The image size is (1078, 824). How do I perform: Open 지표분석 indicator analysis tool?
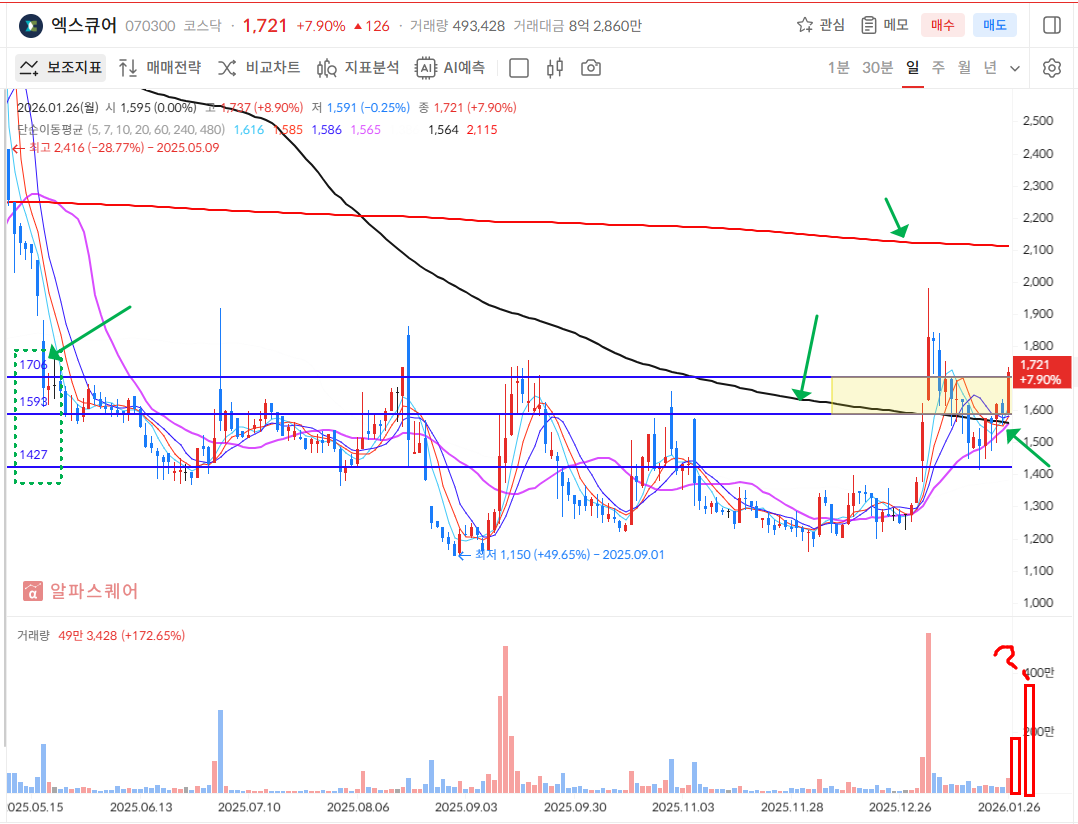tap(358, 68)
